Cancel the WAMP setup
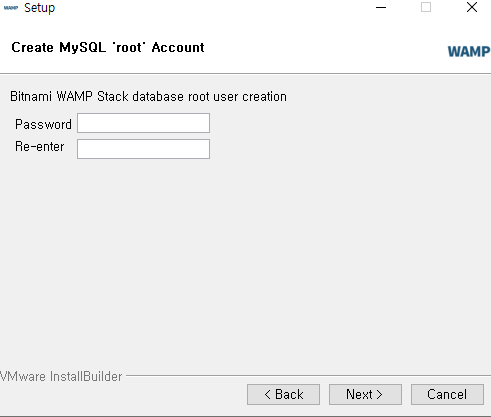Screen dimensions: 491x417 click(447, 395)
